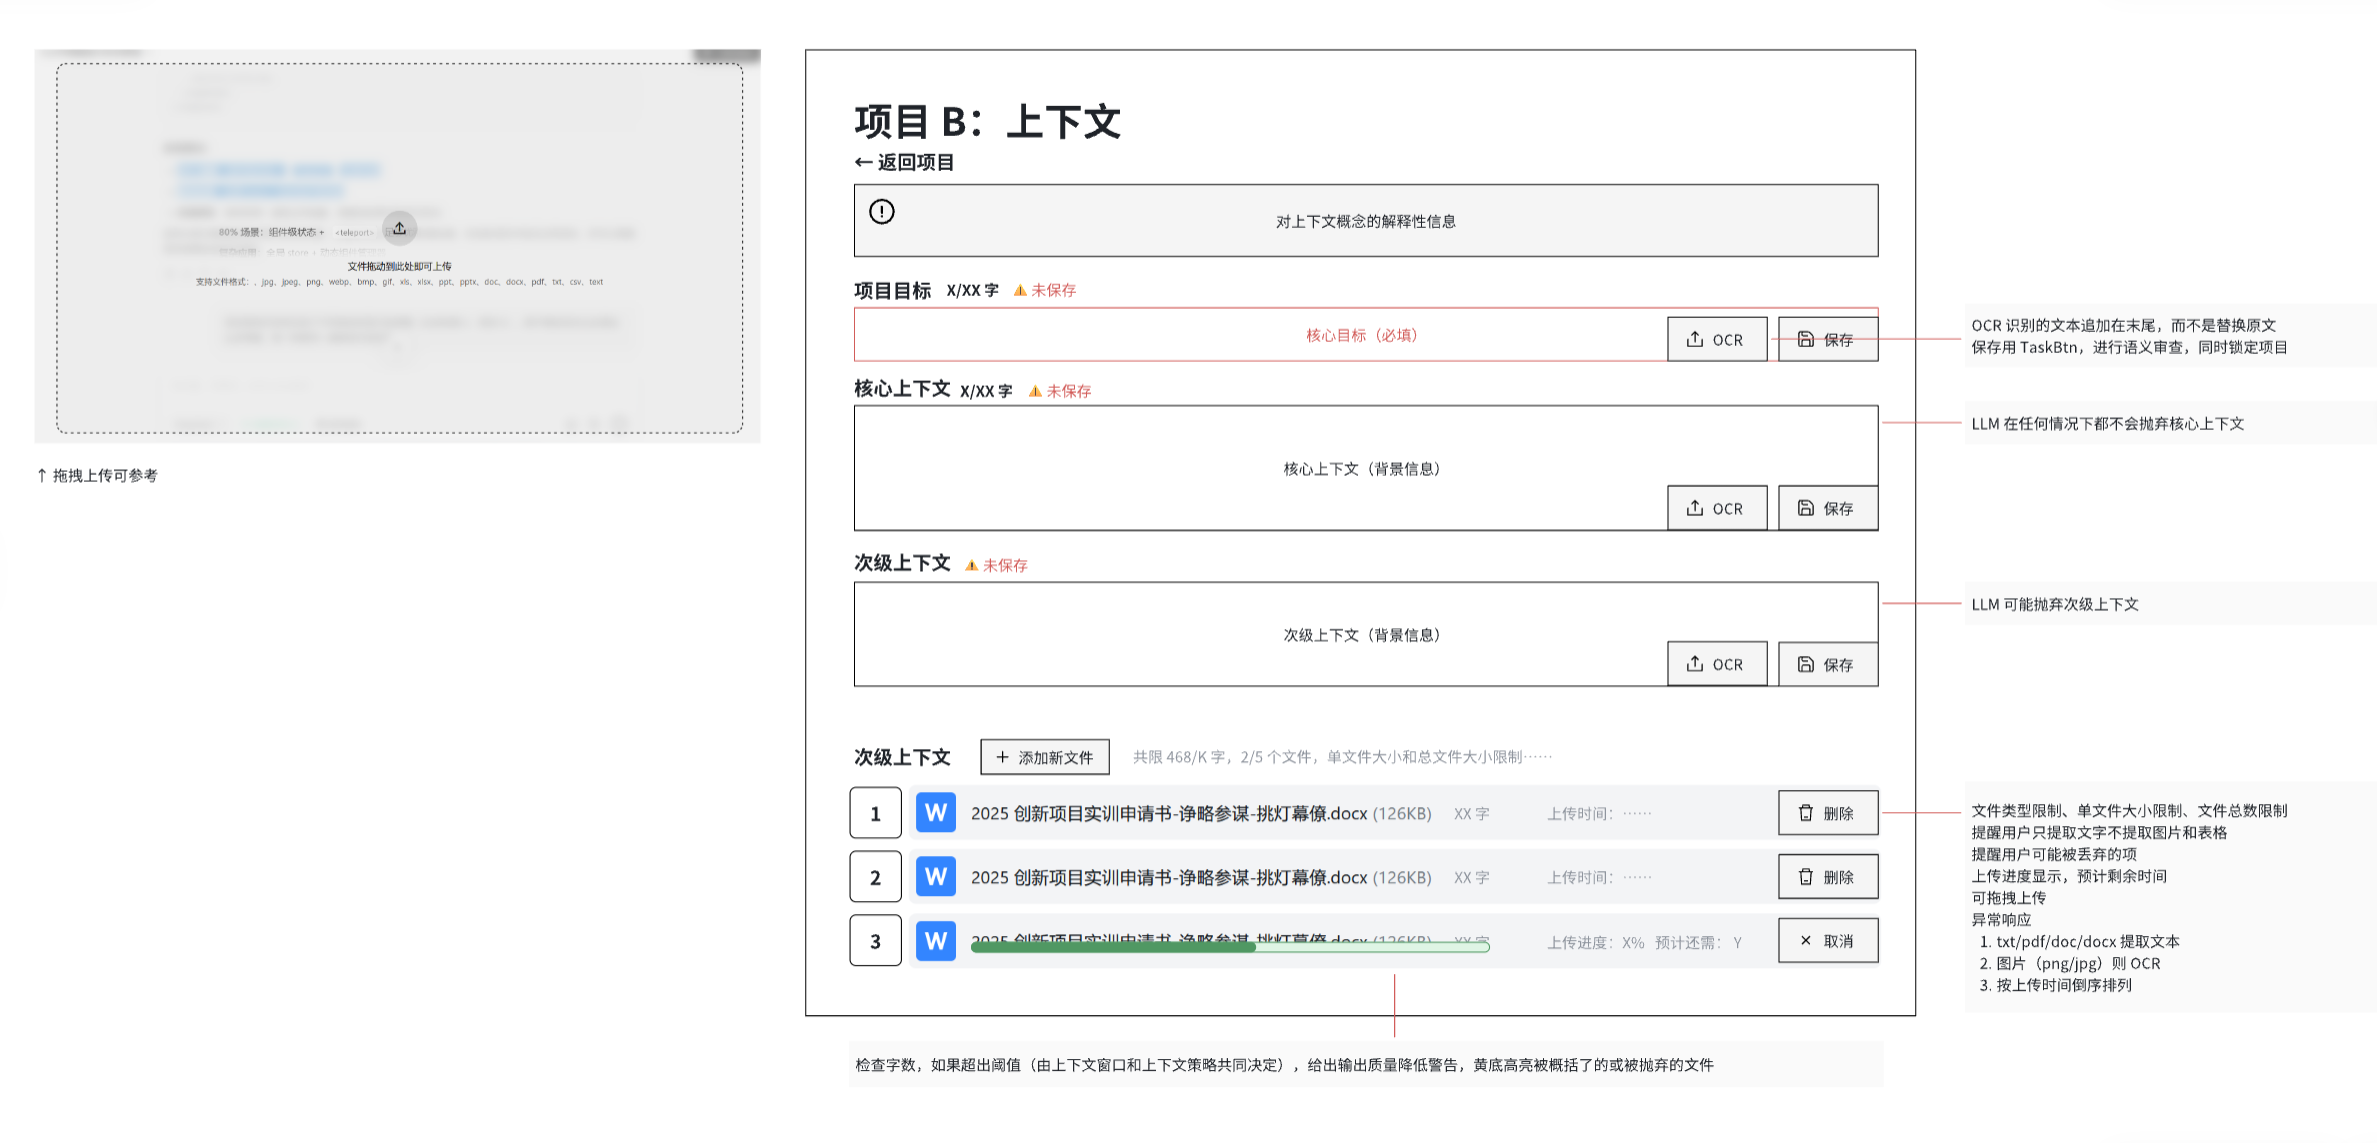
Task: Click the info icon in the explanation banner
Action: 881,212
